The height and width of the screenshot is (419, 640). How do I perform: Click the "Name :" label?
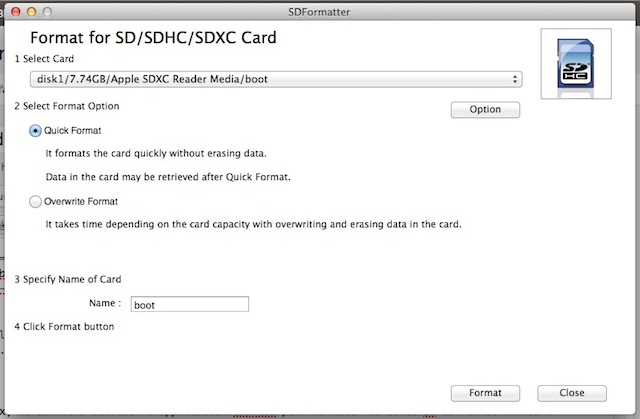(105, 303)
